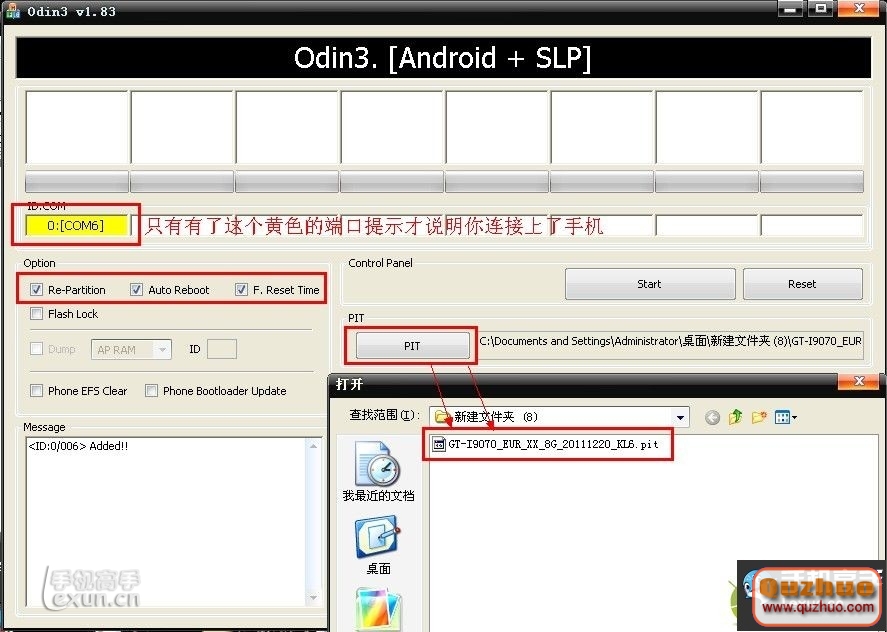
Task: Open the view menu icon in dialog
Action: [786, 418]
